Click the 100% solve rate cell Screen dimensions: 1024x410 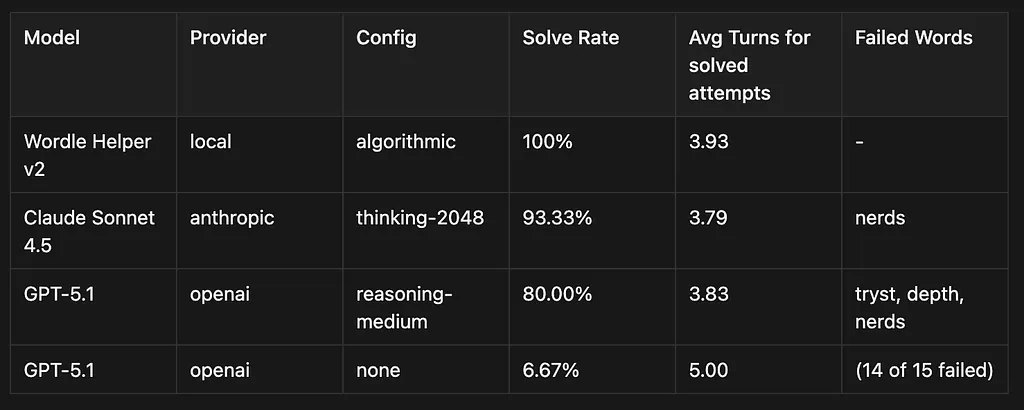[547, 141]
